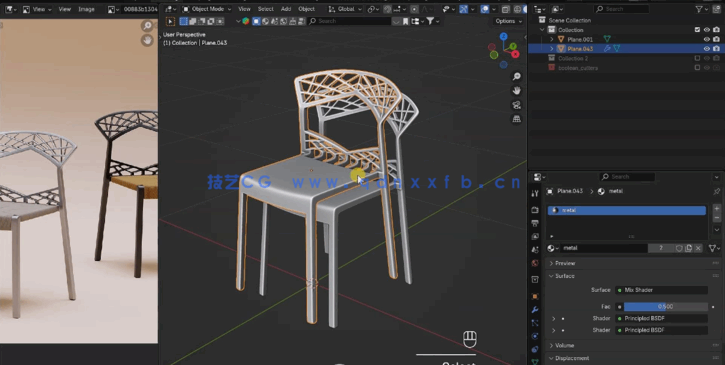Click the Mix Shader surface field
Screen dimensions: 725x365
[661, 290]
